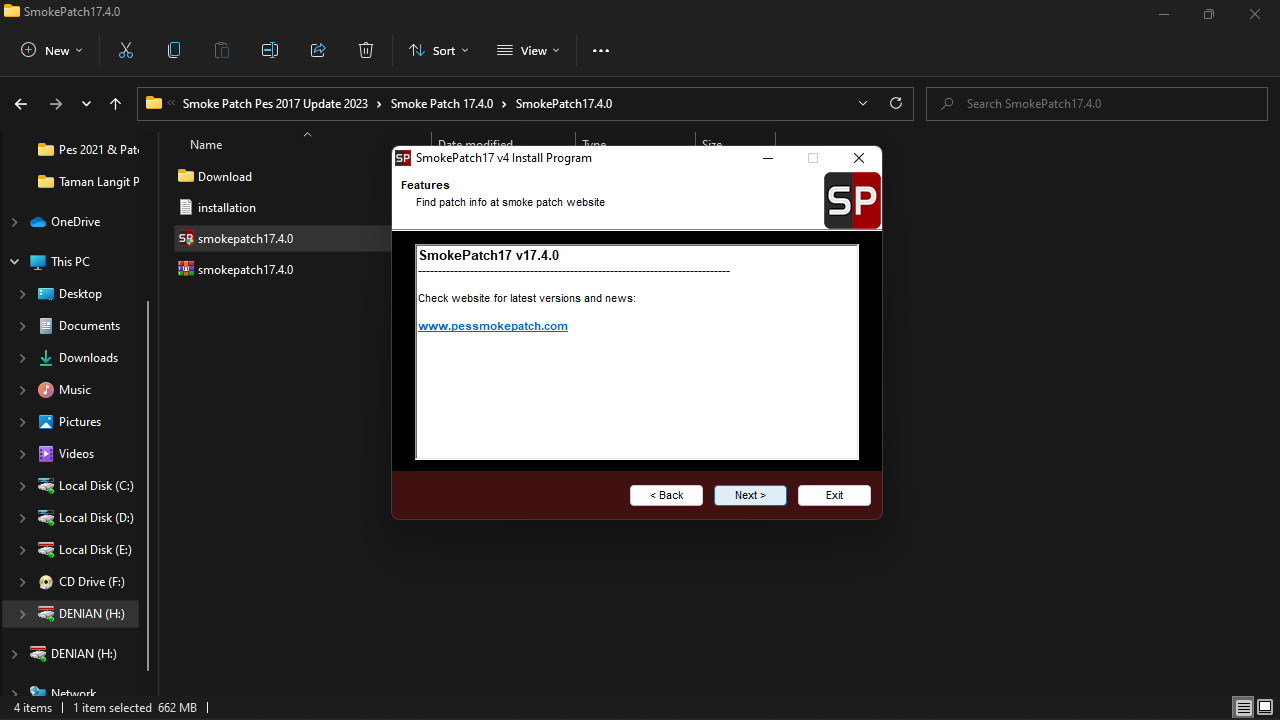The image size is (1280, 720).
Task: Click the Next button in installer
Action: pos(750,495)
